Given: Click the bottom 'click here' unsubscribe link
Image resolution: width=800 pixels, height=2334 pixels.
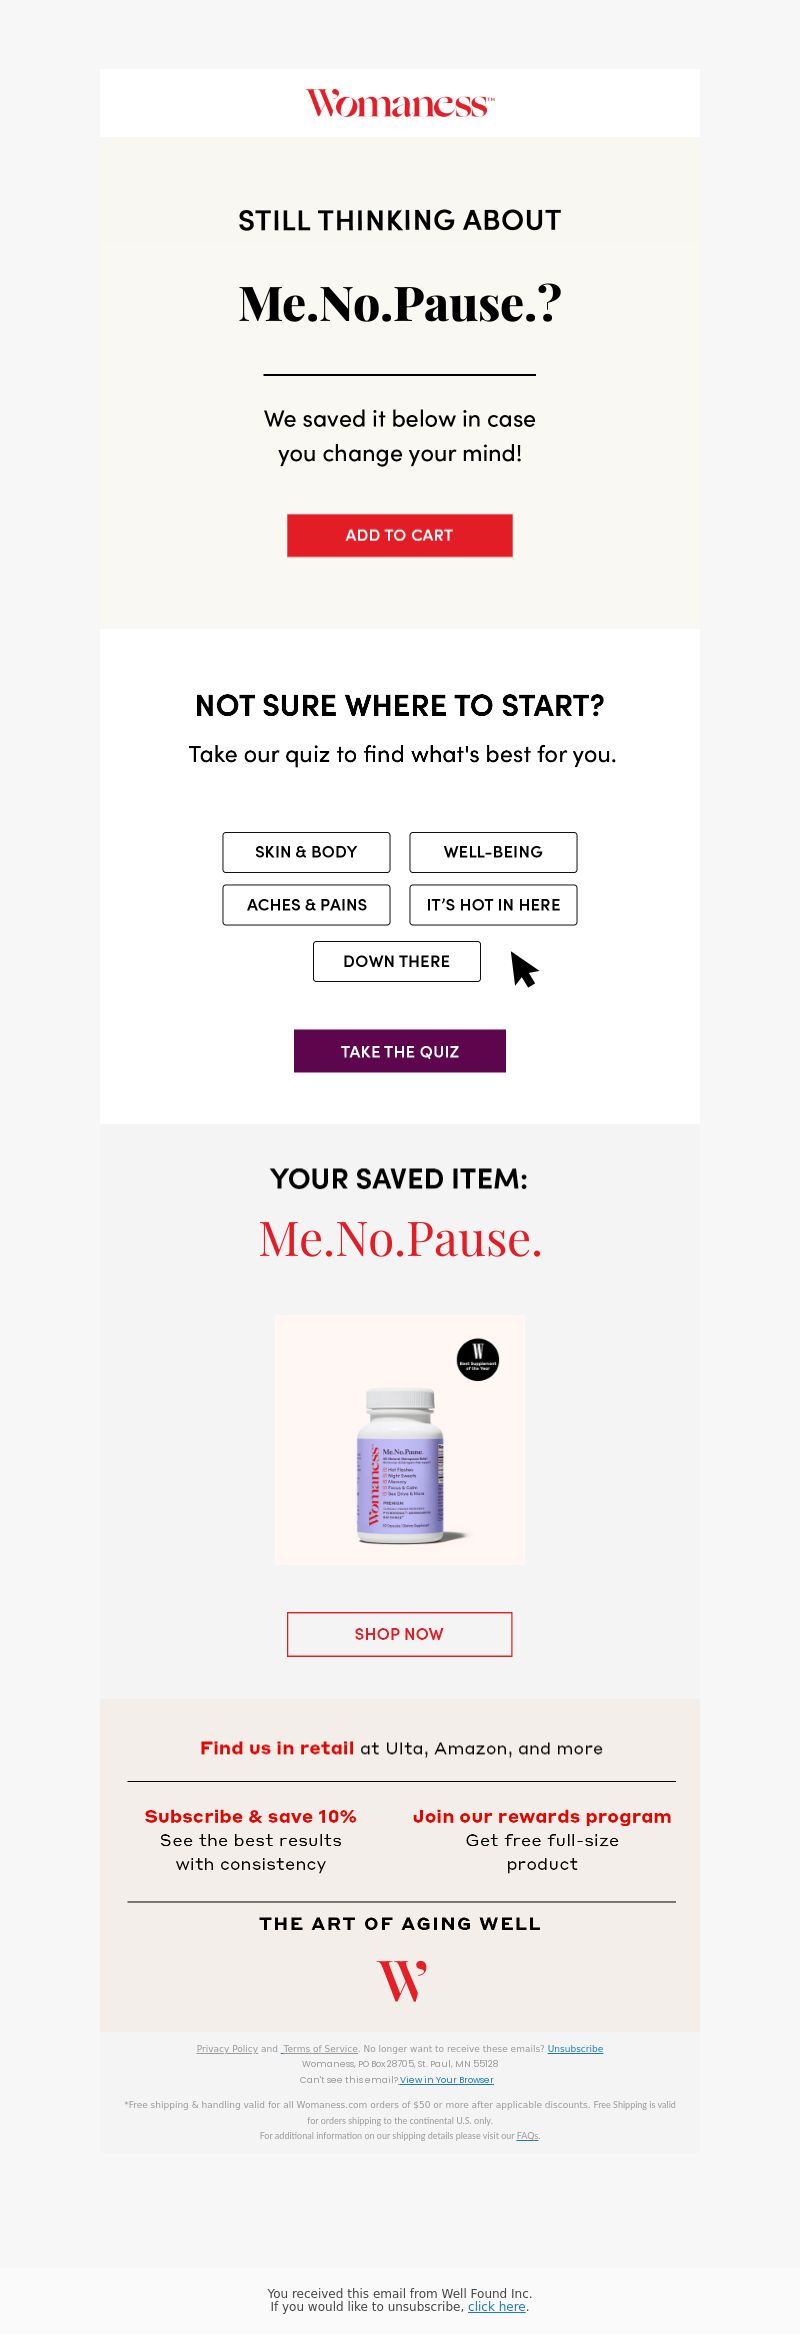Looking at the screenshot, I should point(497,2306).
